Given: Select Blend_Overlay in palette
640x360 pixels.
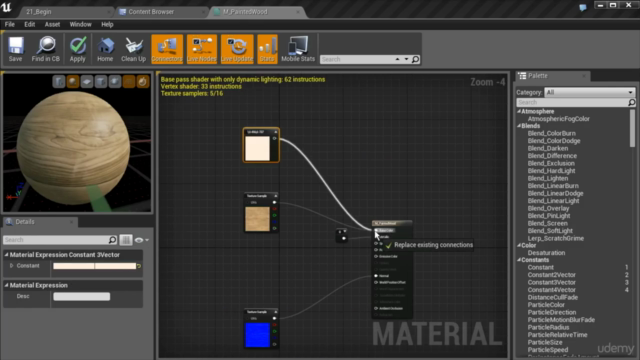Looking at the screenshot, I should (548, 208).
